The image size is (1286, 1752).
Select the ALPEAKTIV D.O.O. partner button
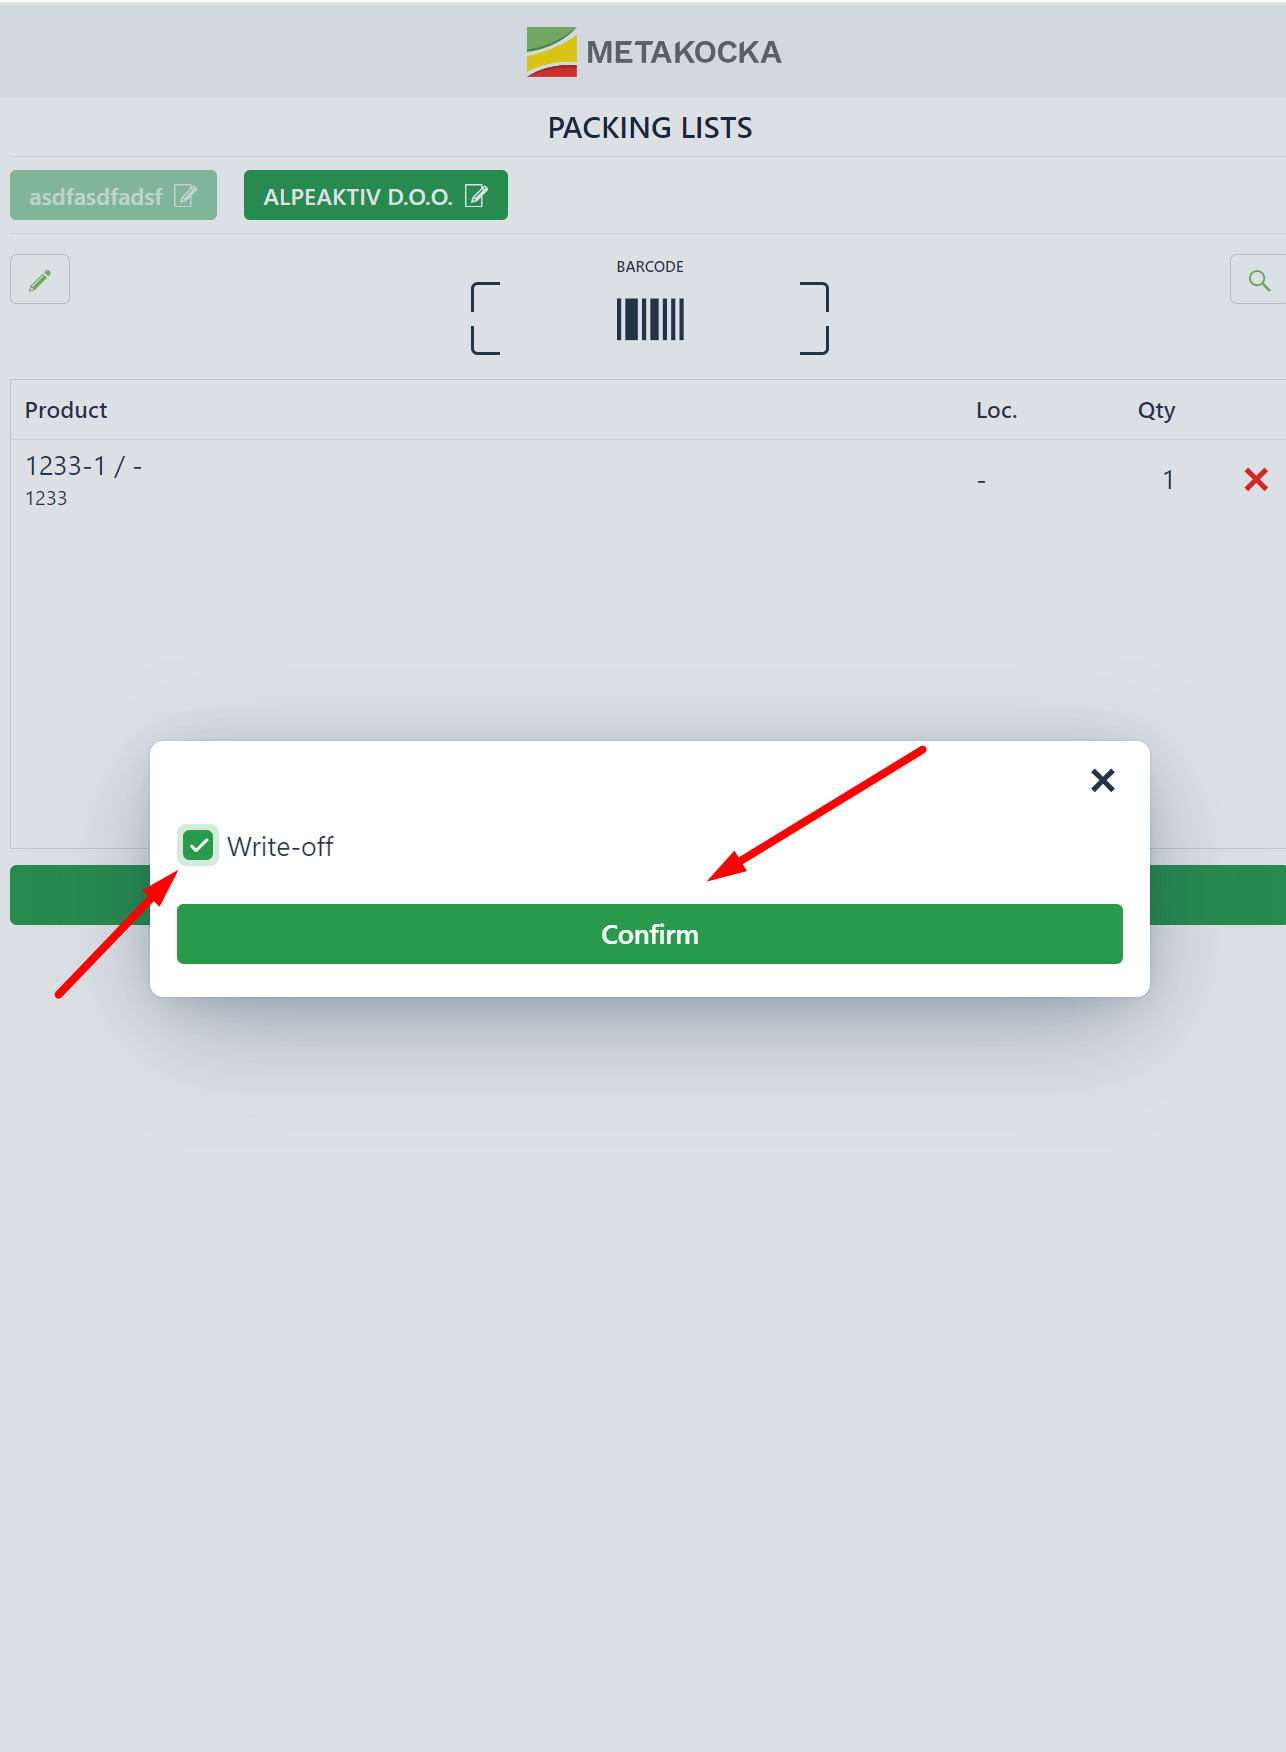pos(376,195)
